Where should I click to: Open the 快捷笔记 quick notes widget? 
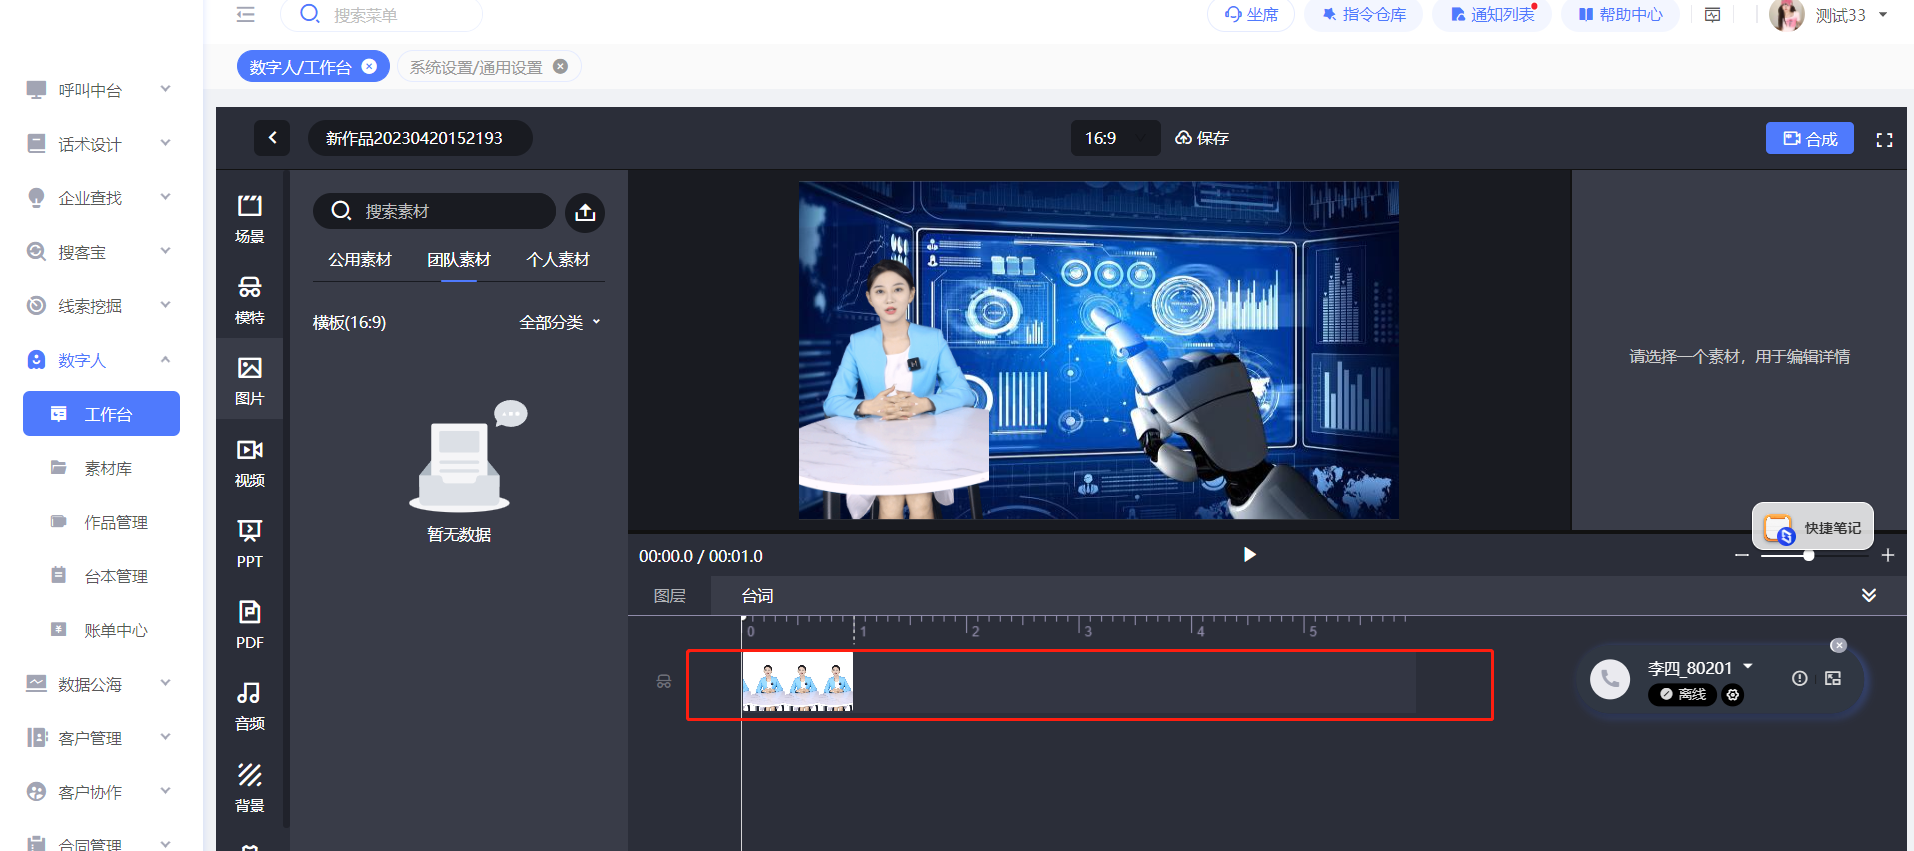pos(1813,528)
